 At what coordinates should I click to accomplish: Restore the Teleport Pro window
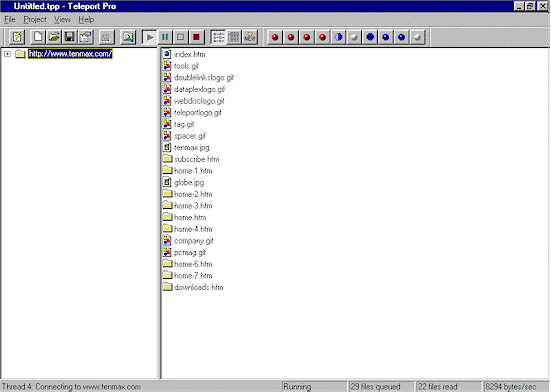point(530,6)
